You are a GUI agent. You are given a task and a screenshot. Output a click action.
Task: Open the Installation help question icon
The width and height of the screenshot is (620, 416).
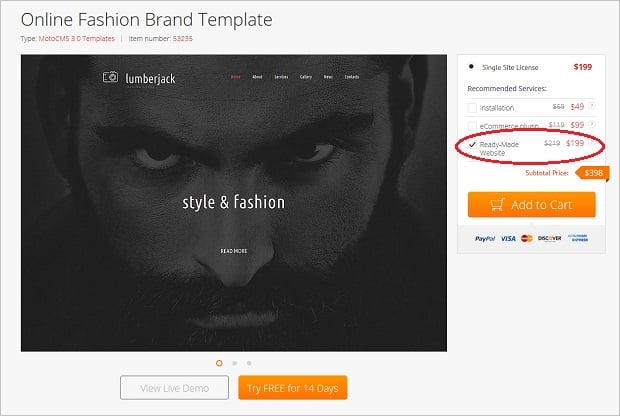[x=591, y=105]
